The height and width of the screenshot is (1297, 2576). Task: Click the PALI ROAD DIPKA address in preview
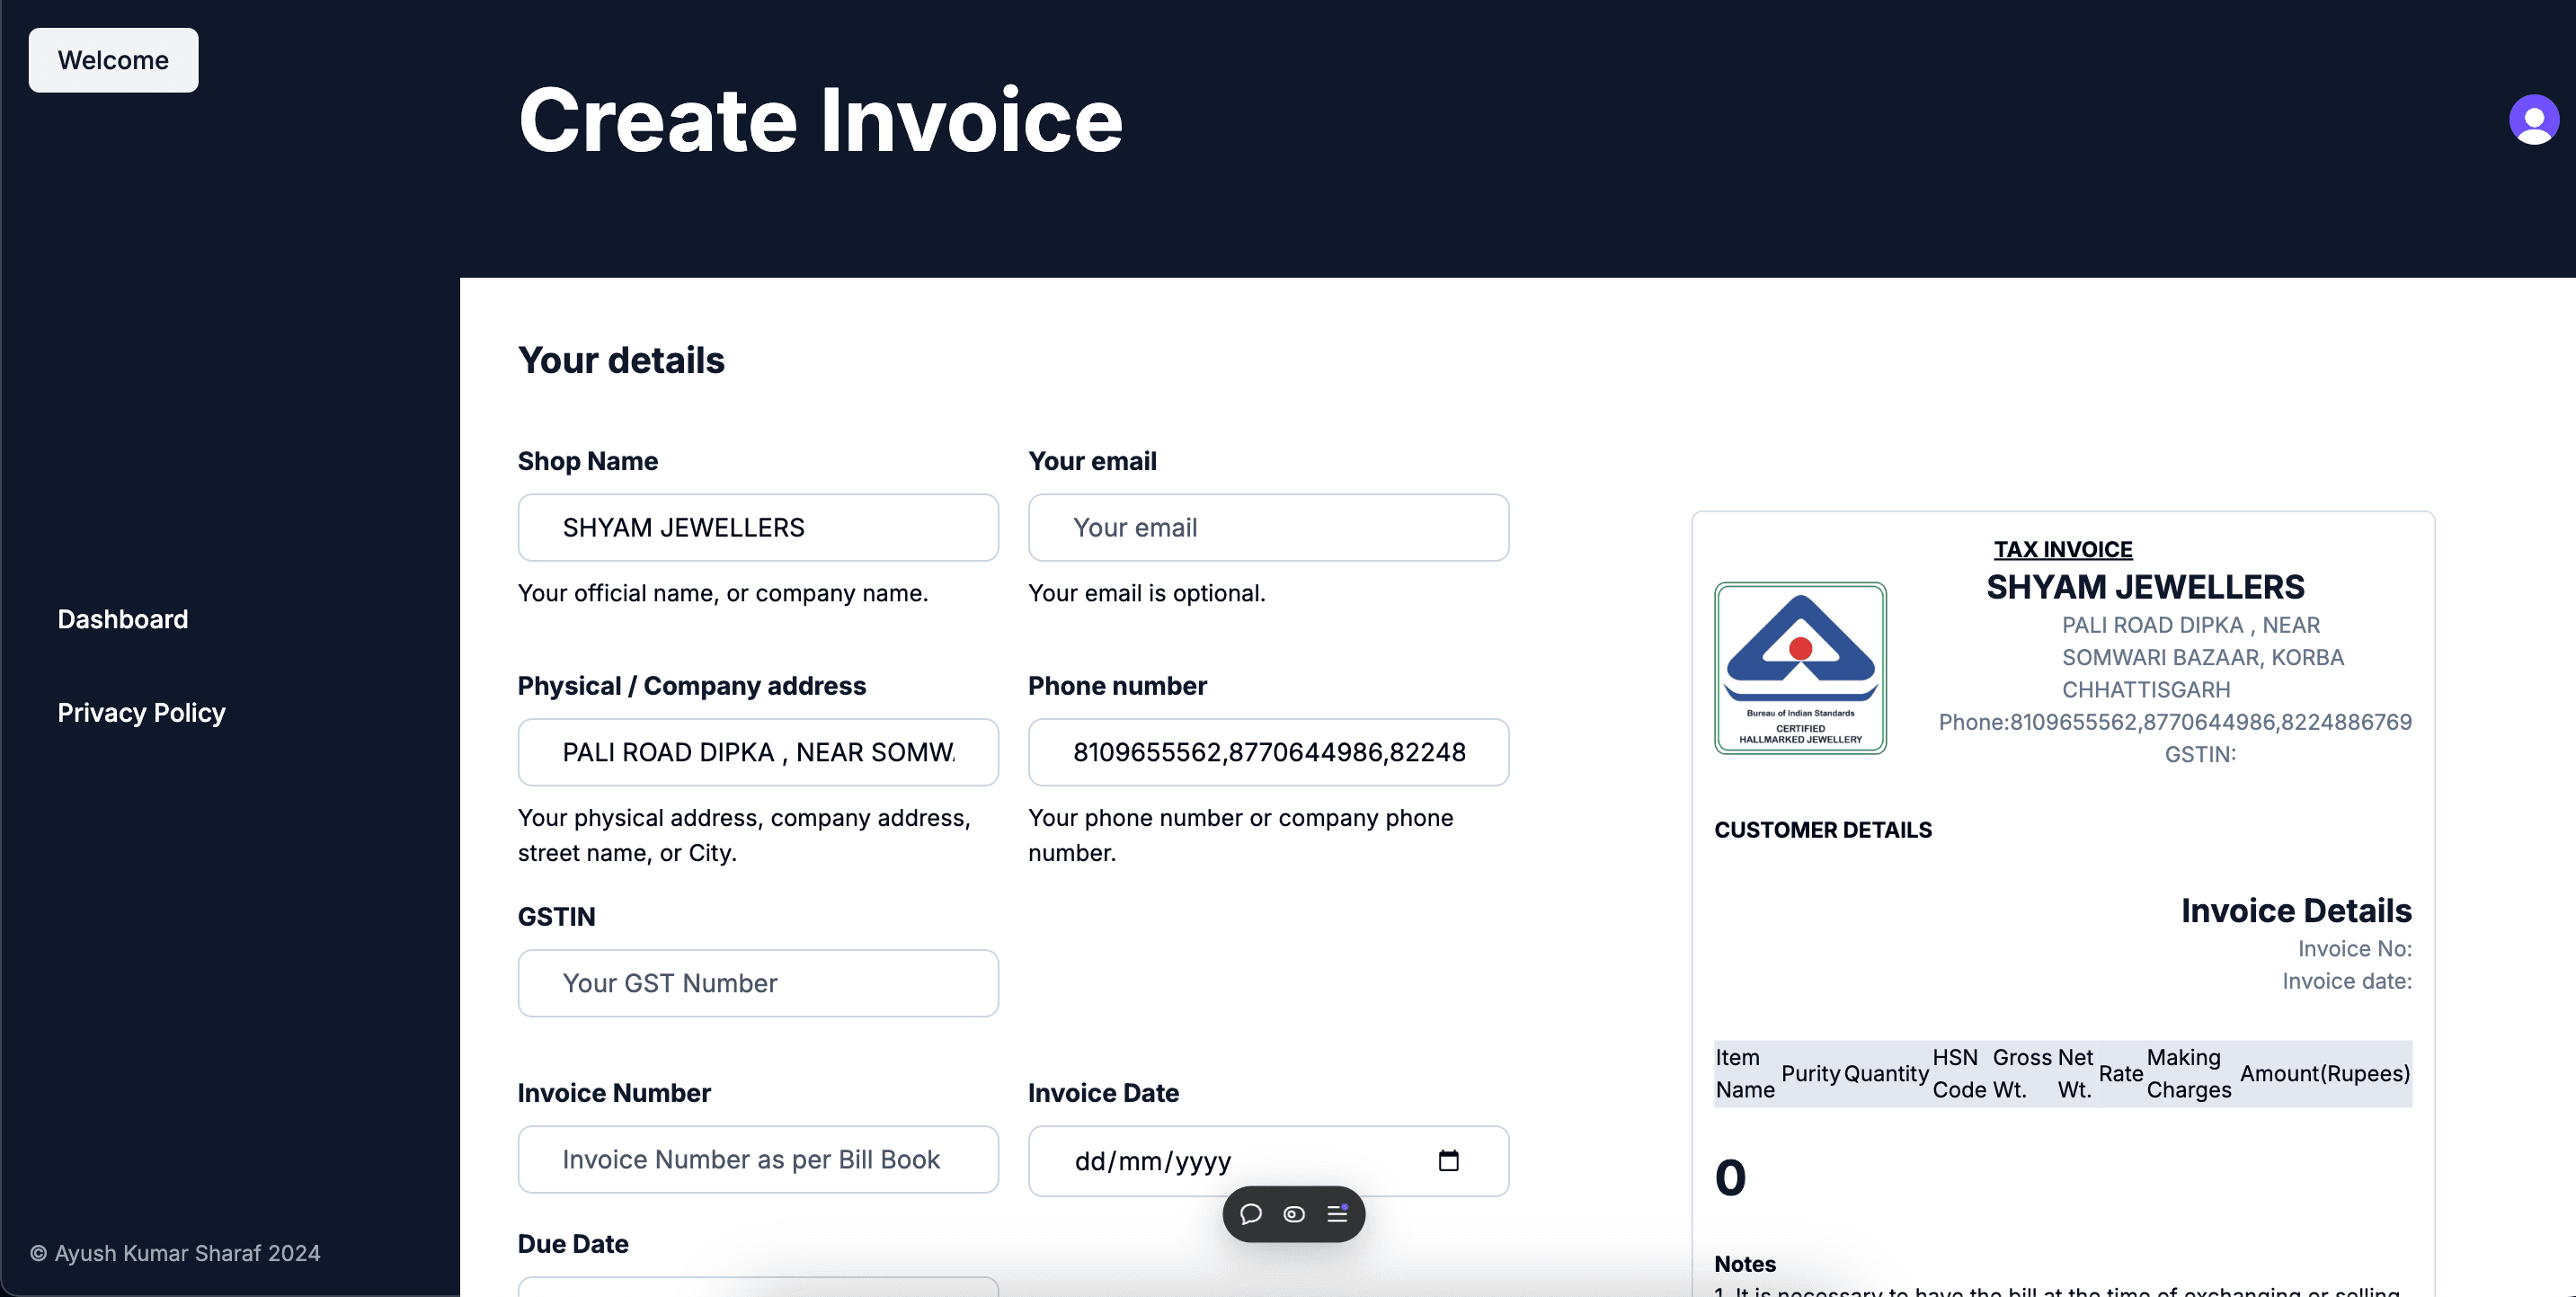(2202, 657)
